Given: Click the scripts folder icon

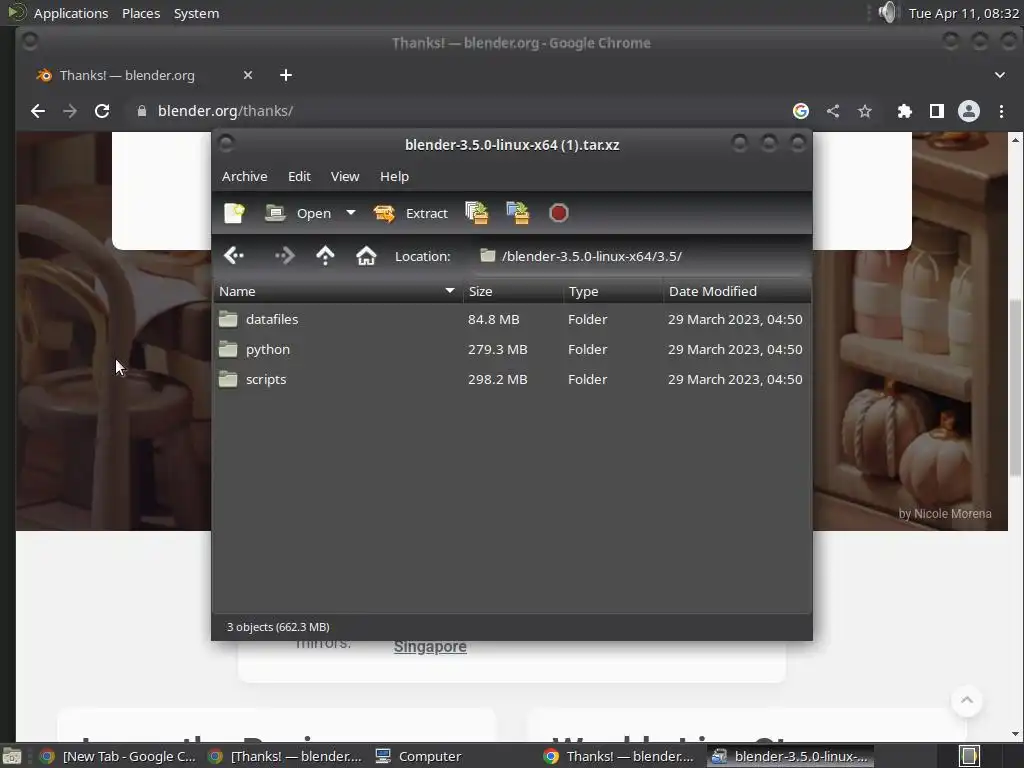Looking at the screenshot, I should [x=228, y=379].
